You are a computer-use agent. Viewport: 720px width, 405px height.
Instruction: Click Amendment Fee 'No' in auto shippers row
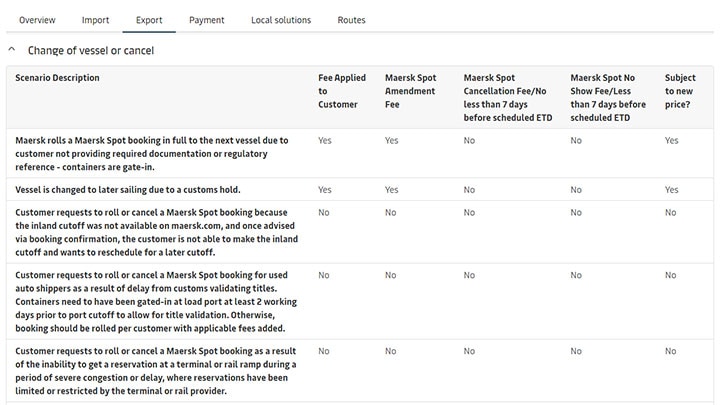click(390, 275)
